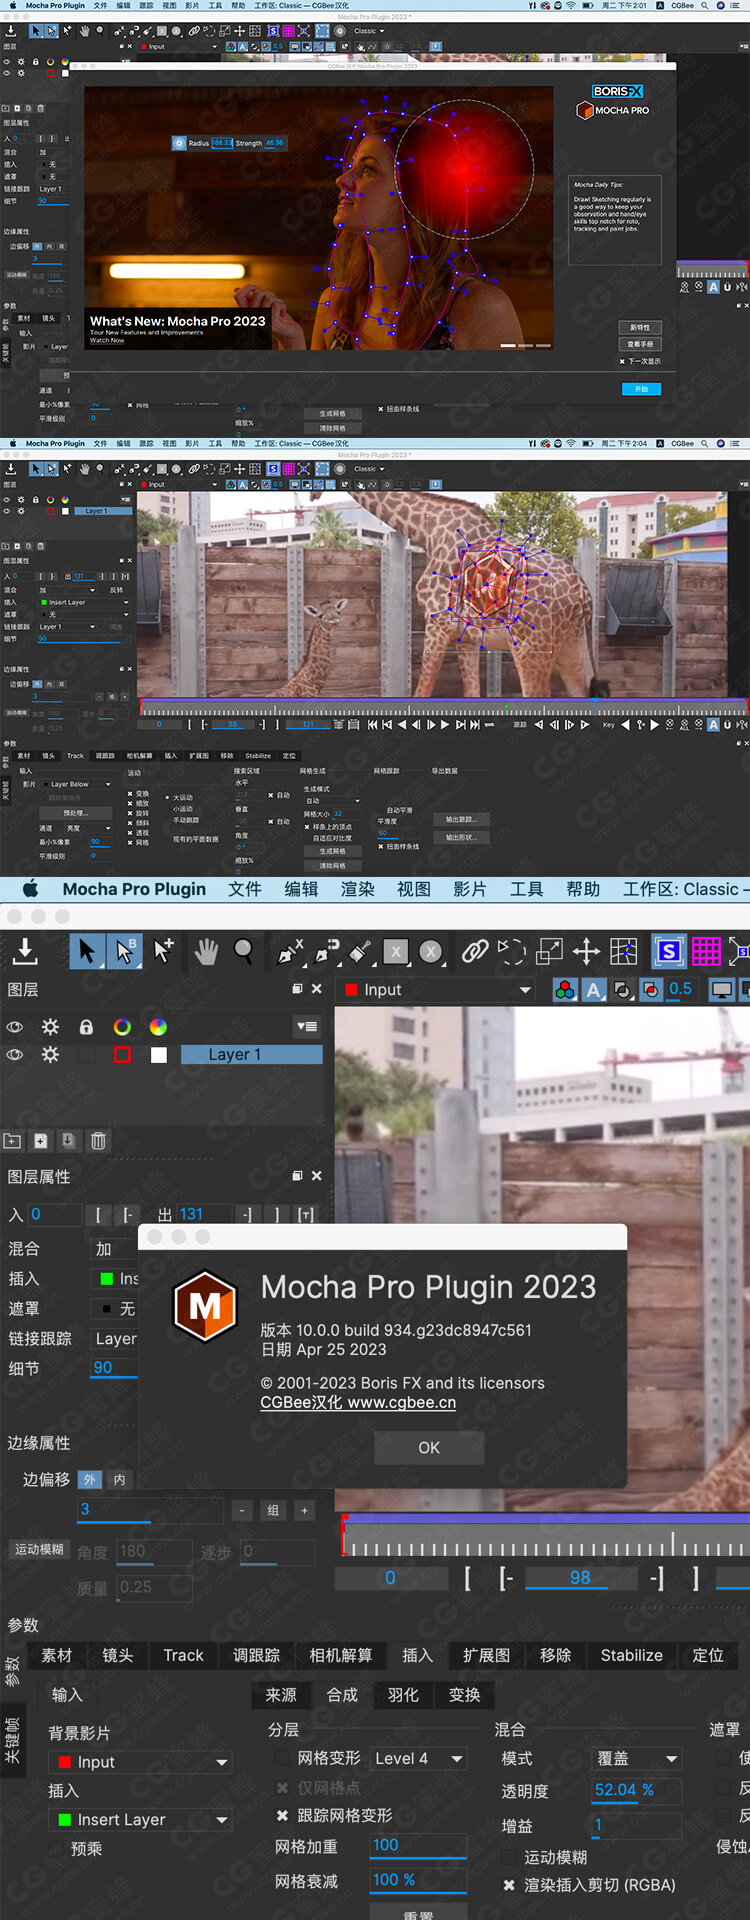The height and width of the screenshot is (1920, 750).
Task: Switch to the Stabilize tab in large view
Action: (631, 1655)
